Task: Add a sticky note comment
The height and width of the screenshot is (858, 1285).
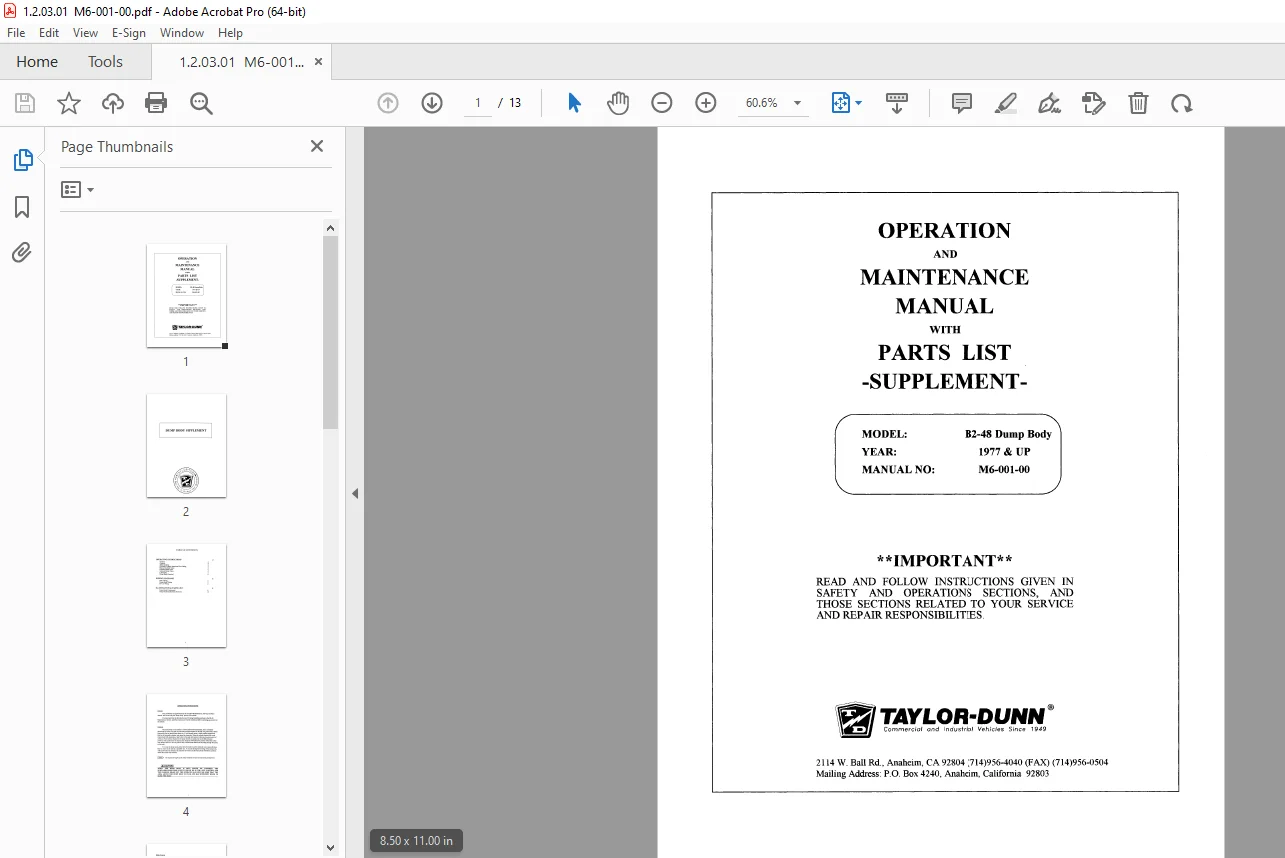Action: coord(962,103)
